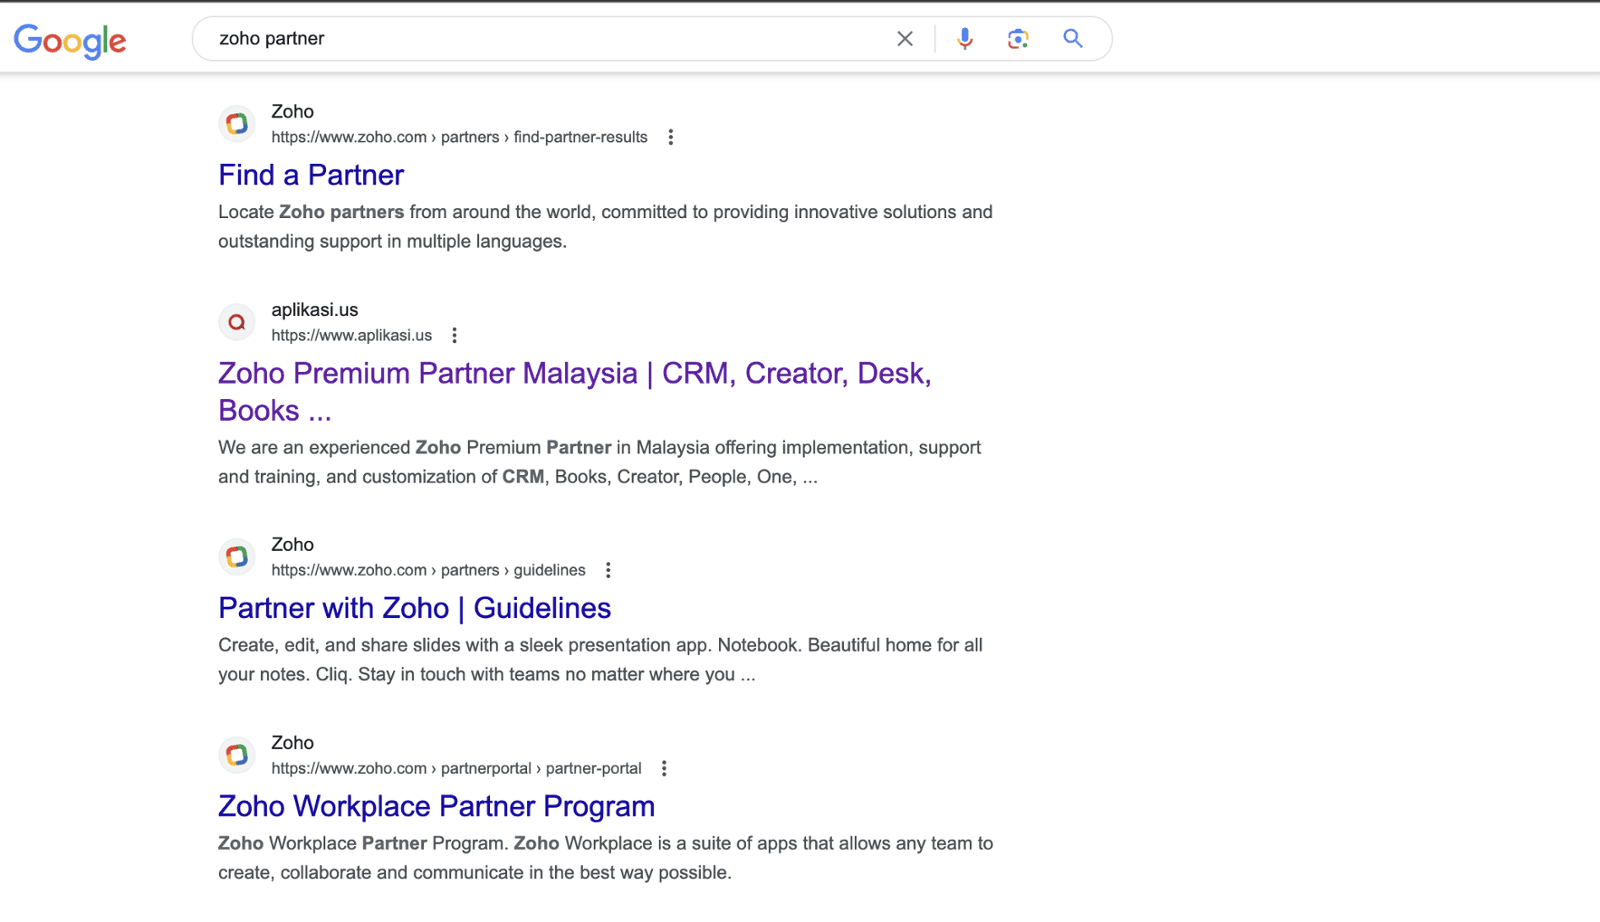Open the Find a Partner link
1600x922 pixels.
[x=311, y=175]
